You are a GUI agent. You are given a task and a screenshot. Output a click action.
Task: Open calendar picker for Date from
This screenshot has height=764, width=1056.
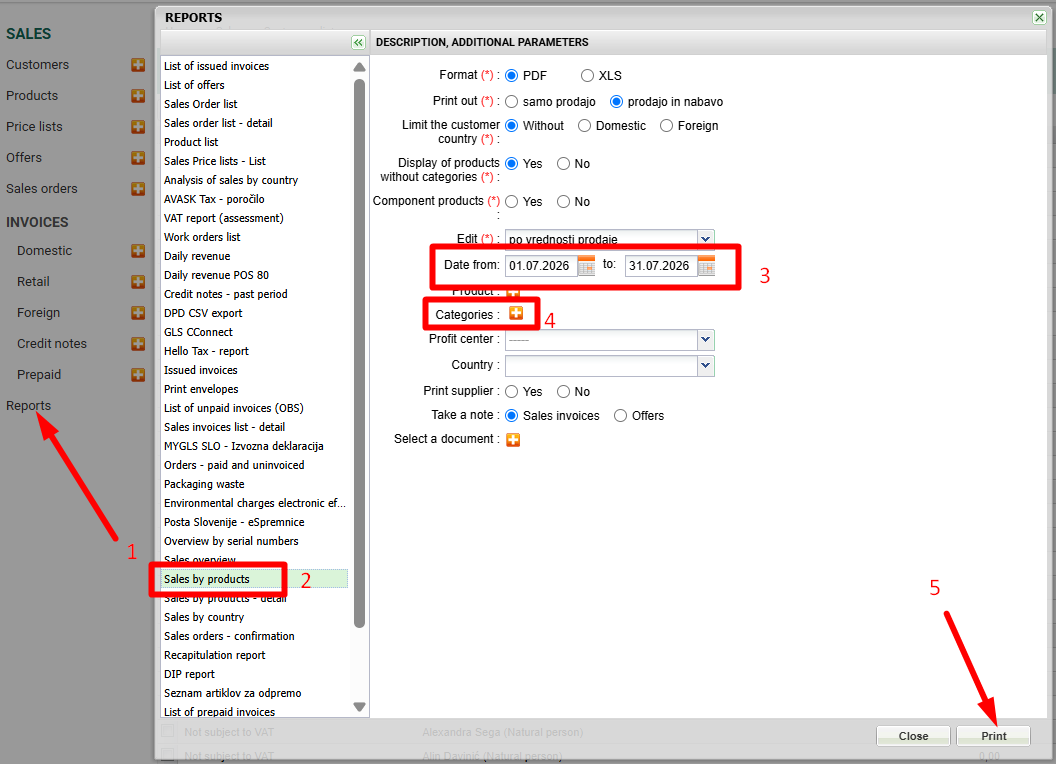(x=587, y=265)
